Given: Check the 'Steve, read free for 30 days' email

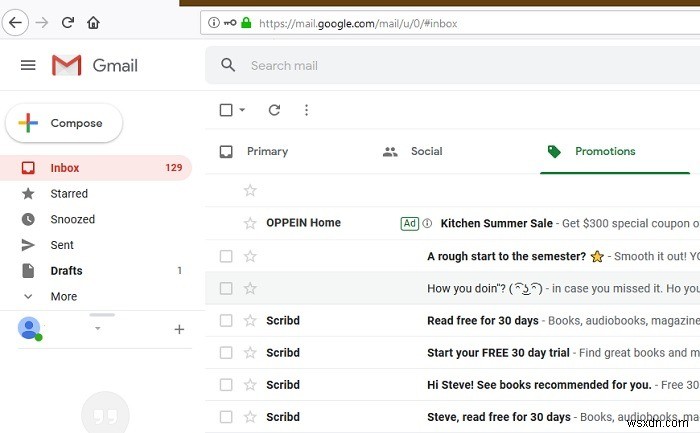Looking at the screenshot, I should (226, 417).
